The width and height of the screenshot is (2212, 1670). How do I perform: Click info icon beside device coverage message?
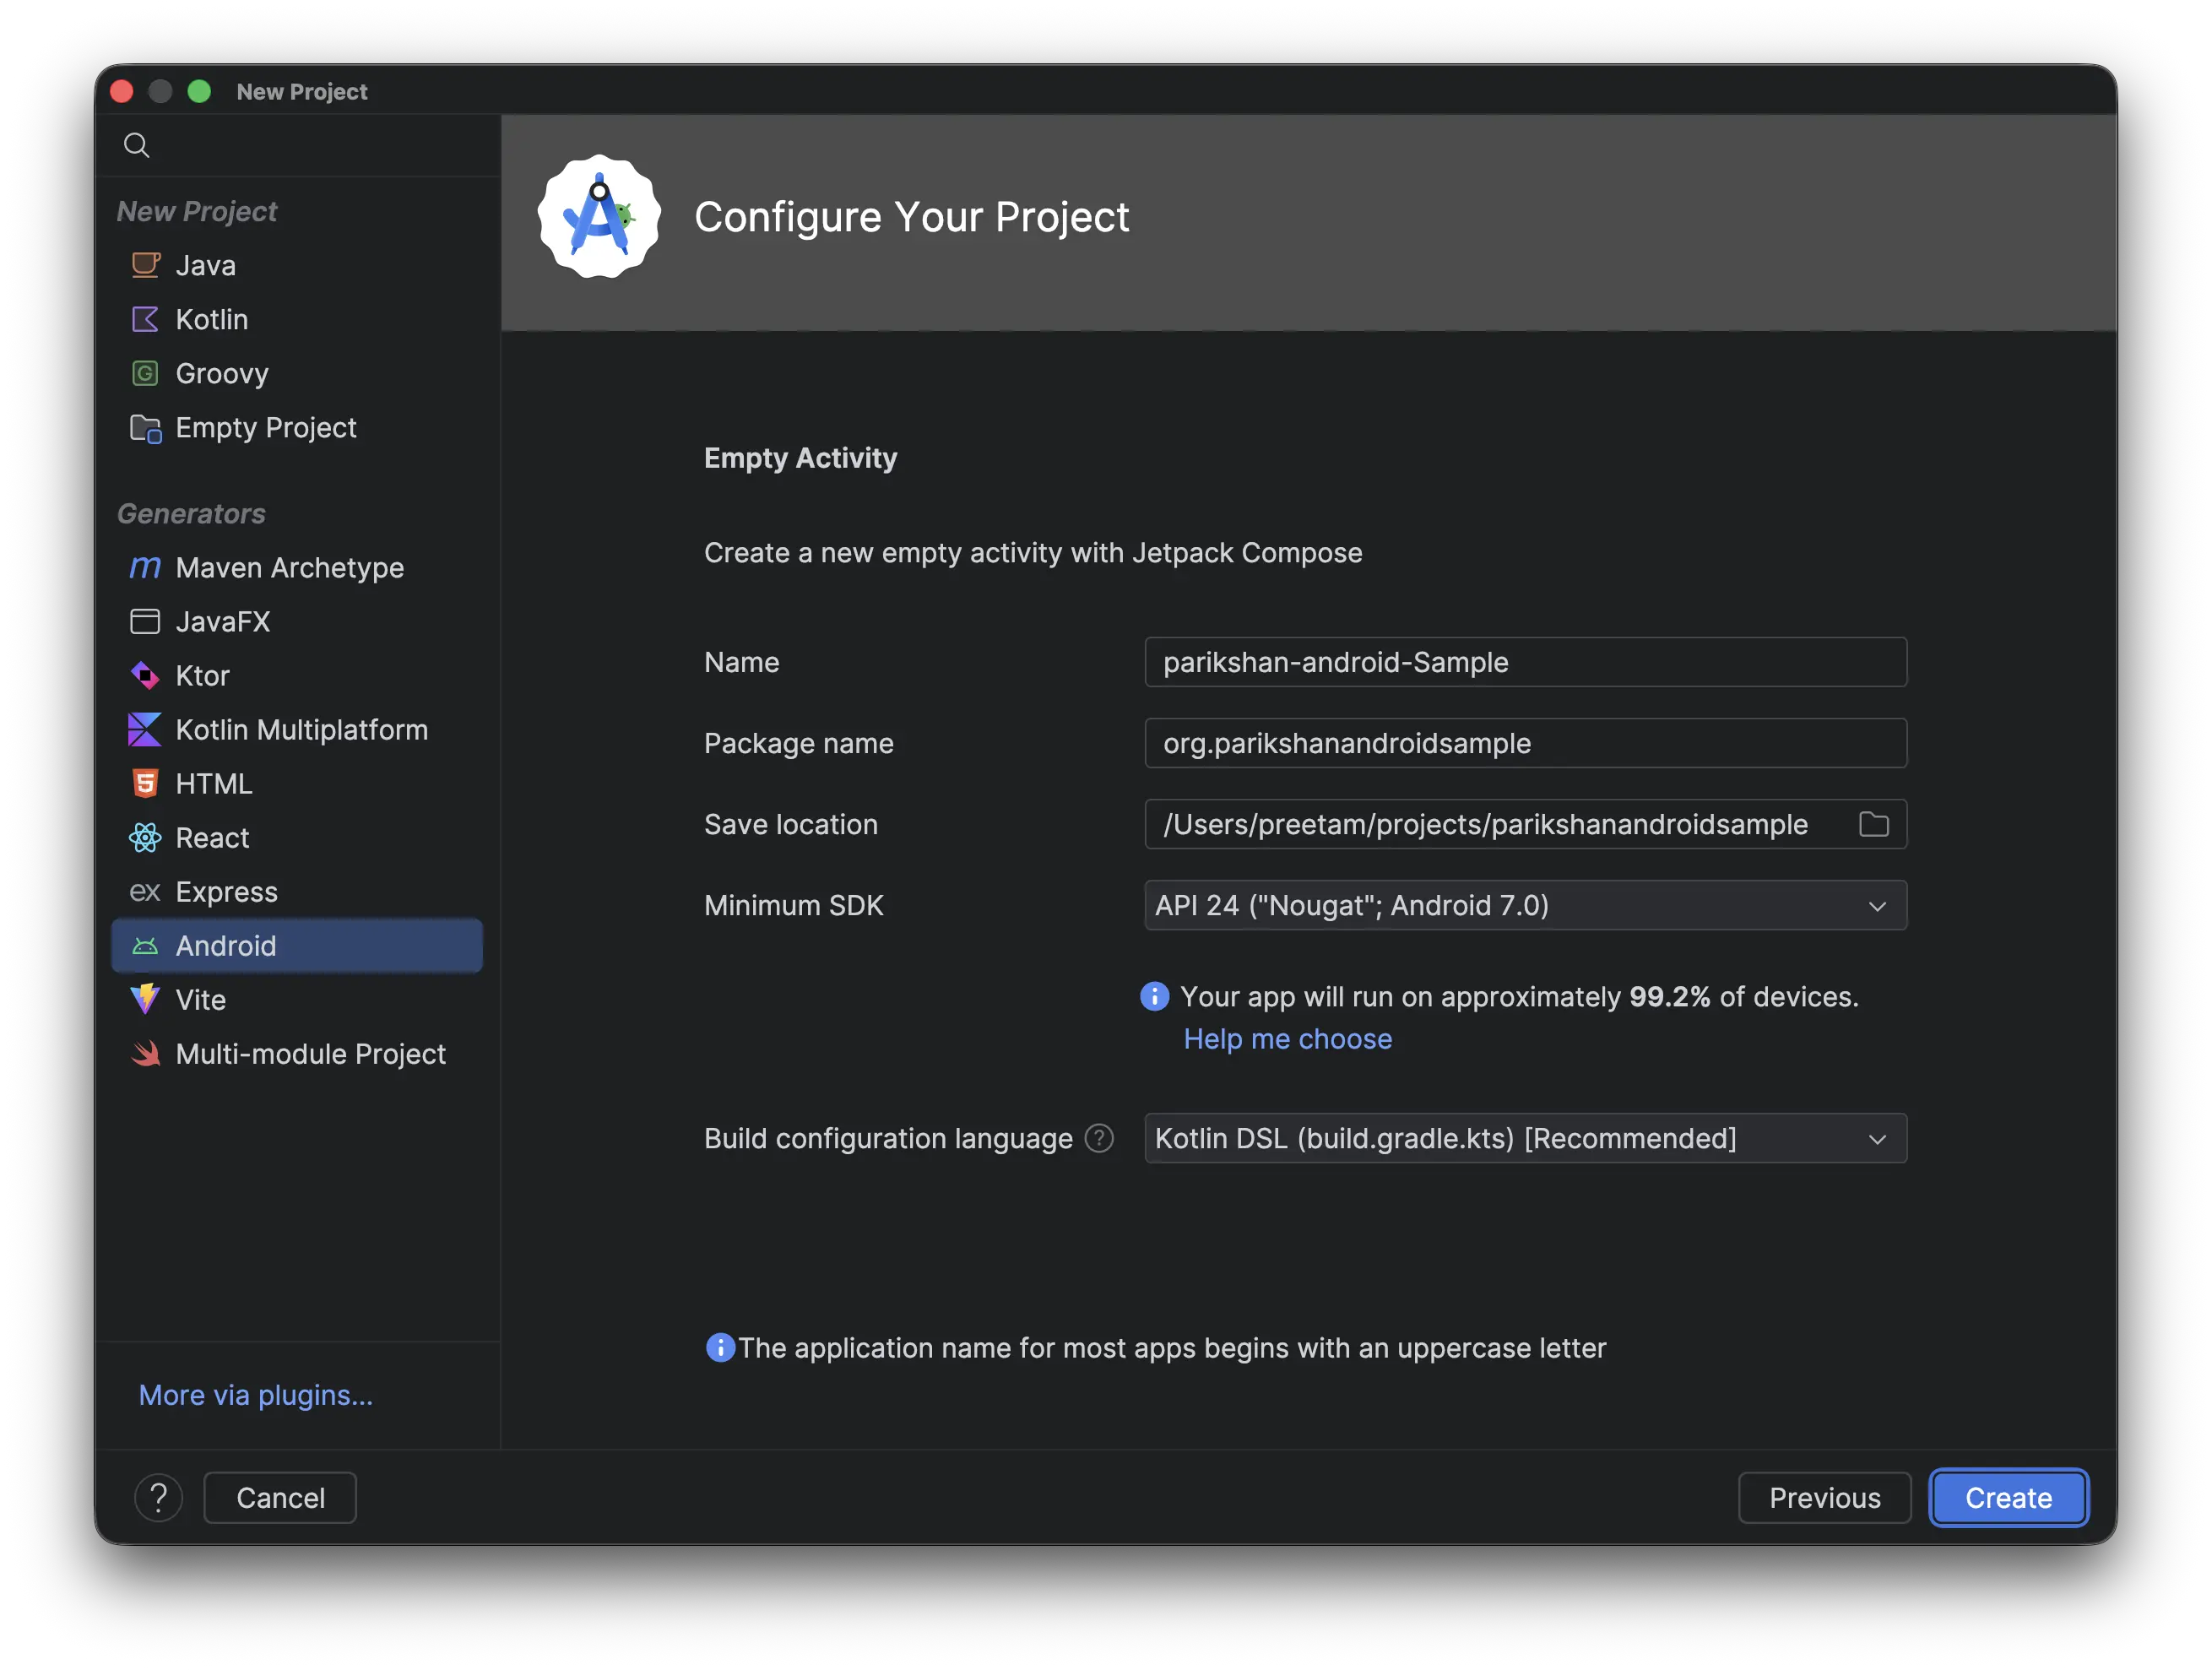coord(1154,996)
